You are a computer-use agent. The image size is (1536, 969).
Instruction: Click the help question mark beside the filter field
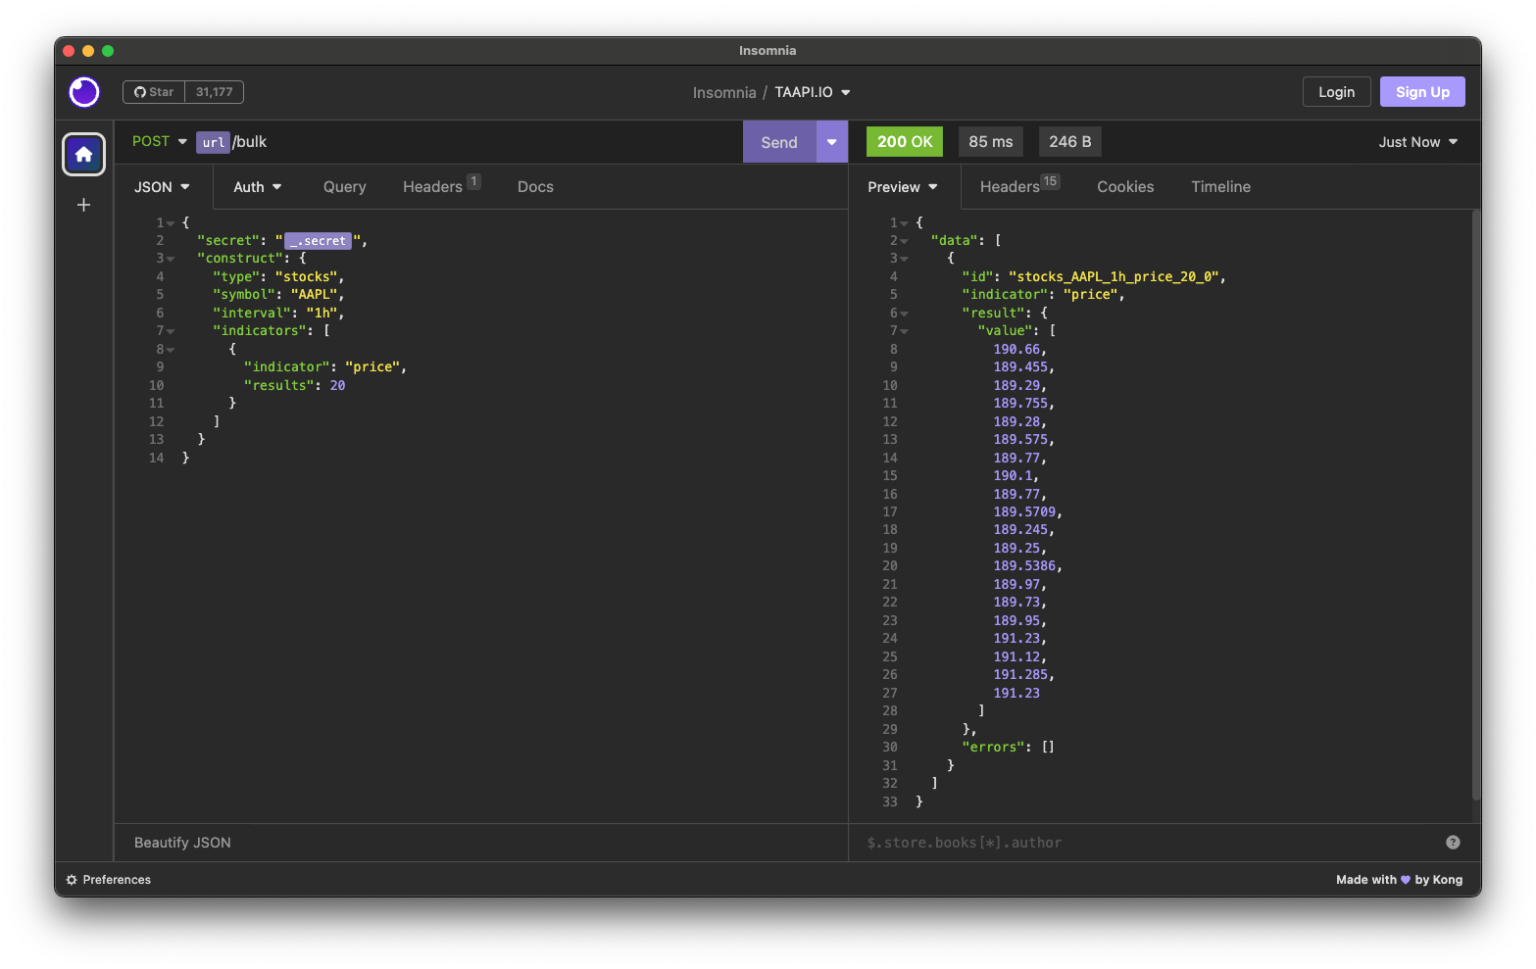pos(1453,842)
